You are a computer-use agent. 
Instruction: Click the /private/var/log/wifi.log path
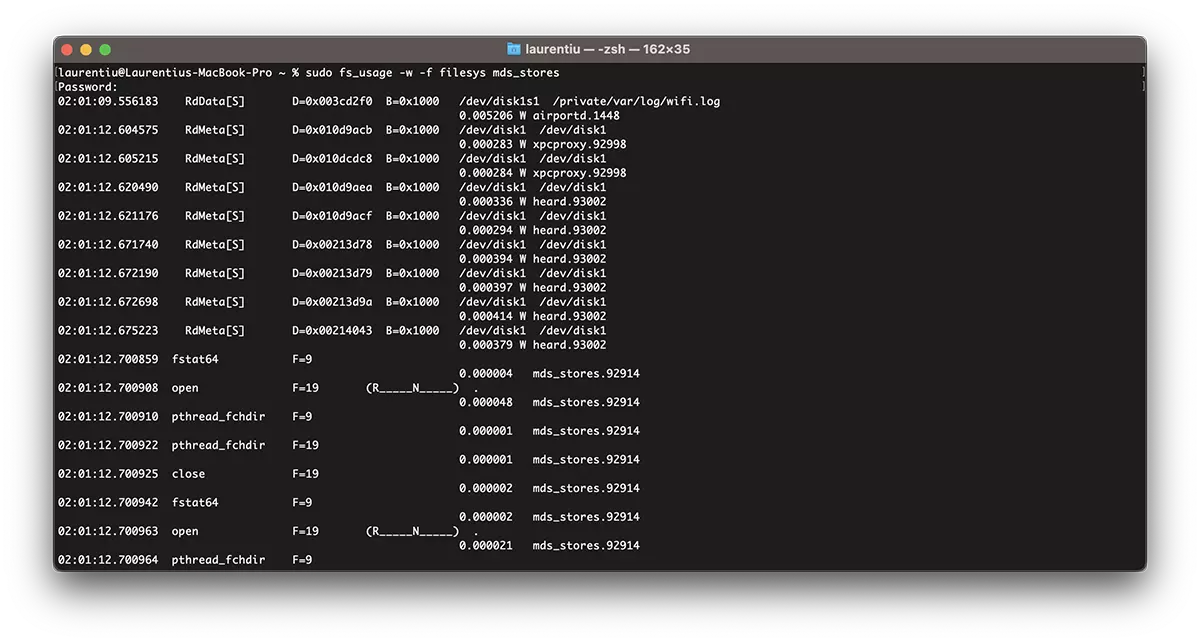pyautogui.click(x=636, y=101)
